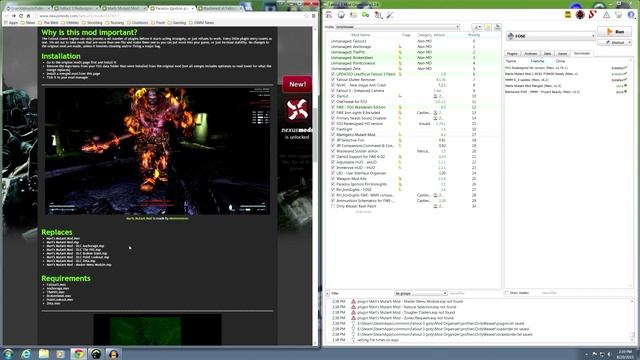Click the yellow folder icon above mod list
Viewport: 640px width, 360px height.
coord(488,27)
